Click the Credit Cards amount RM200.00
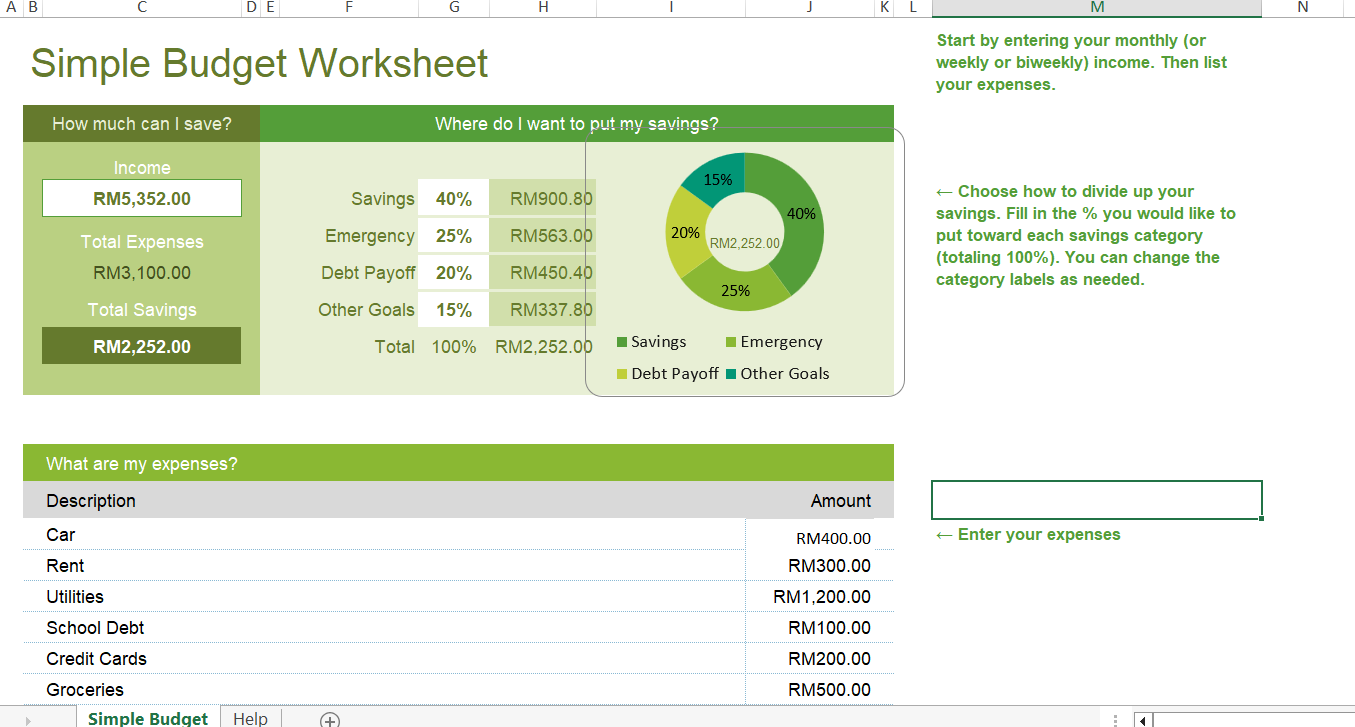1355x727 pixels. 829,659
